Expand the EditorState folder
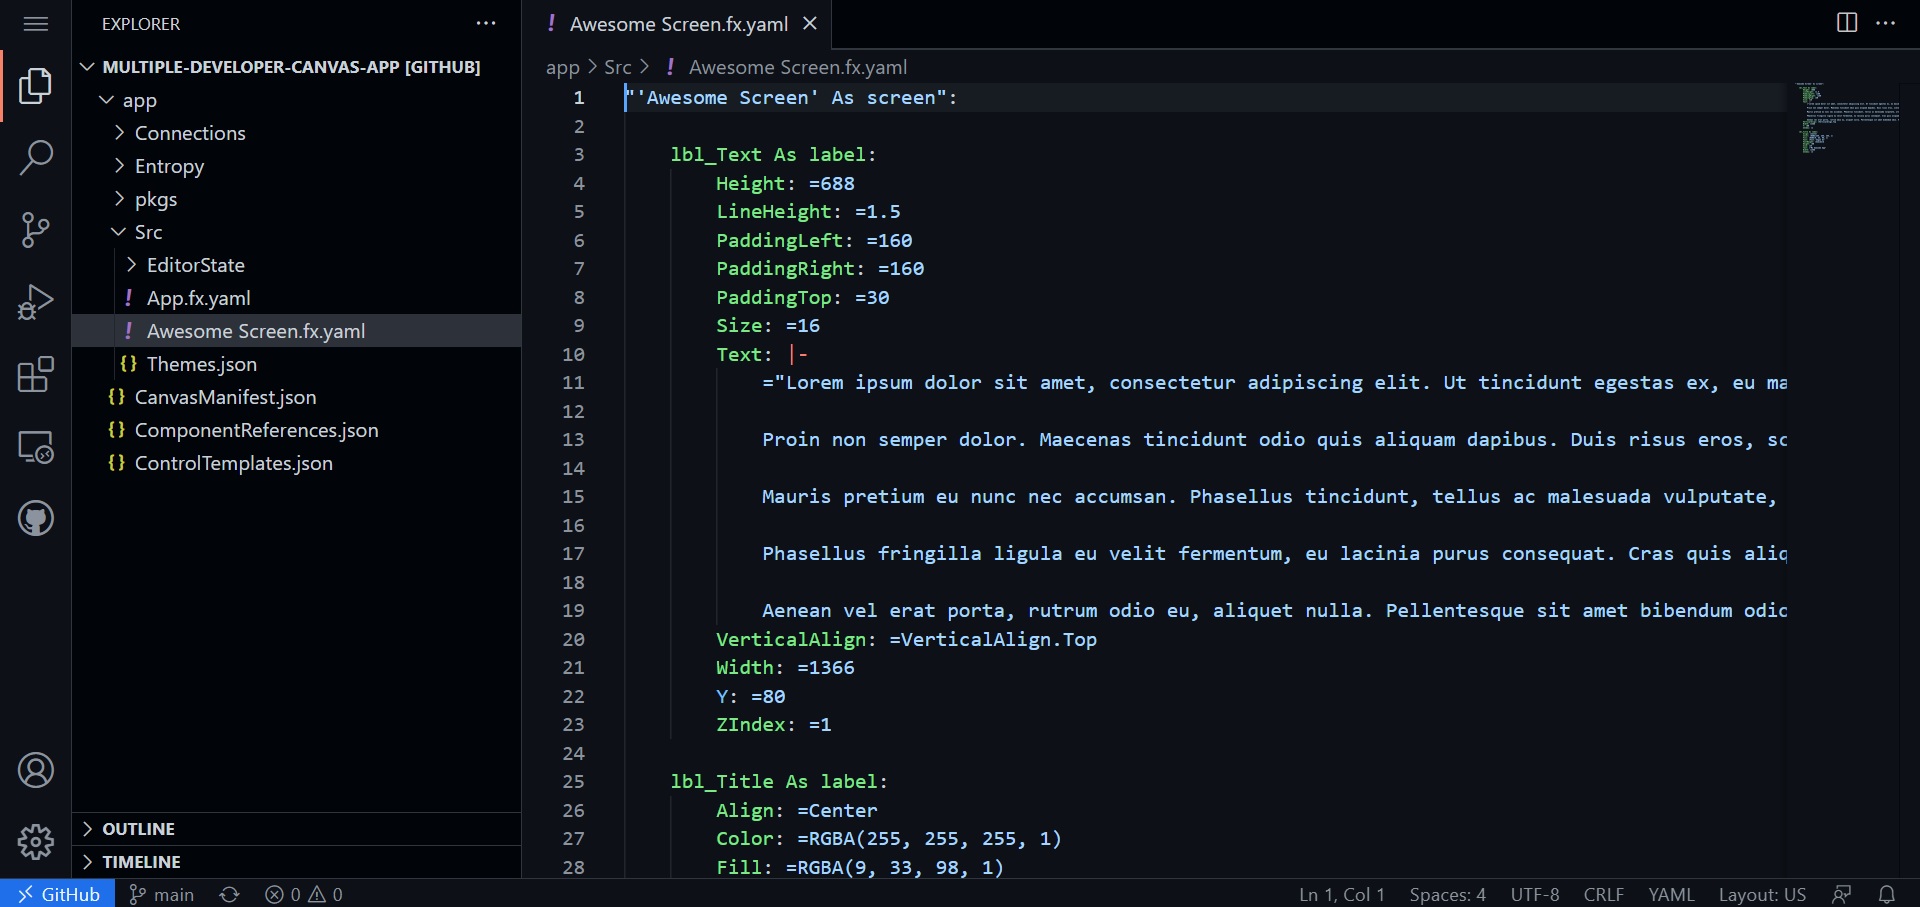The image size is (1920, 907). pos(196,264)
